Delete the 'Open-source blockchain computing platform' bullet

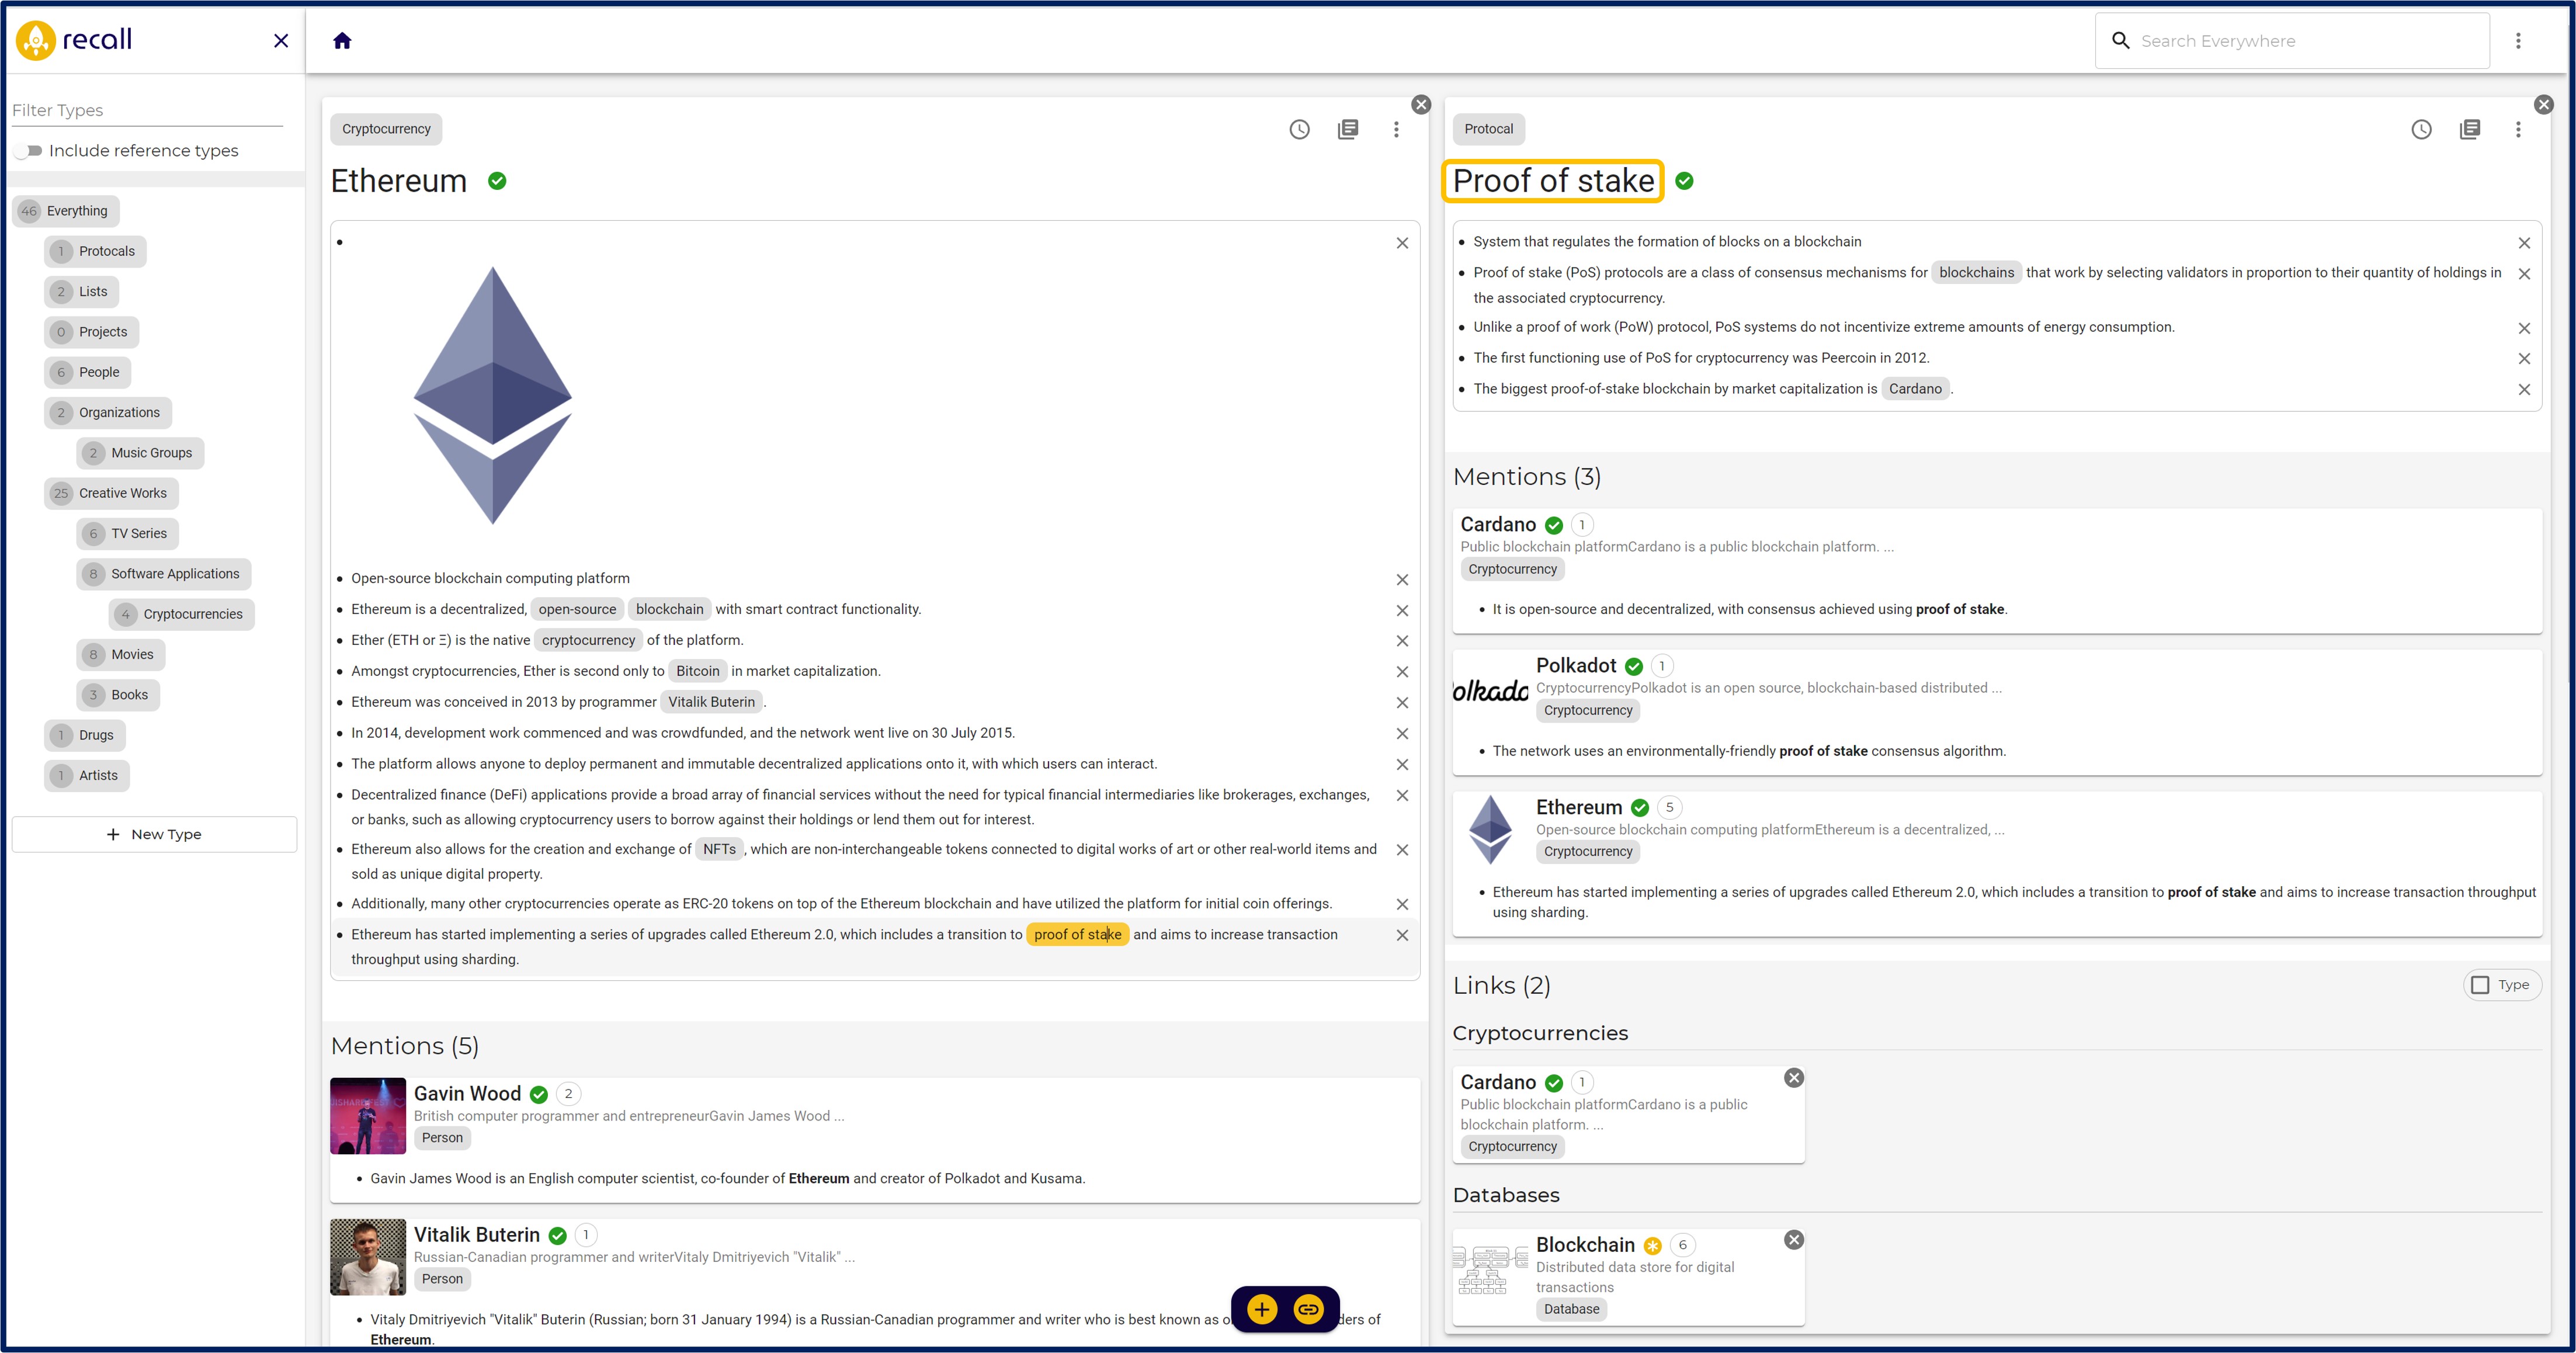click(x=1402, y=580)
